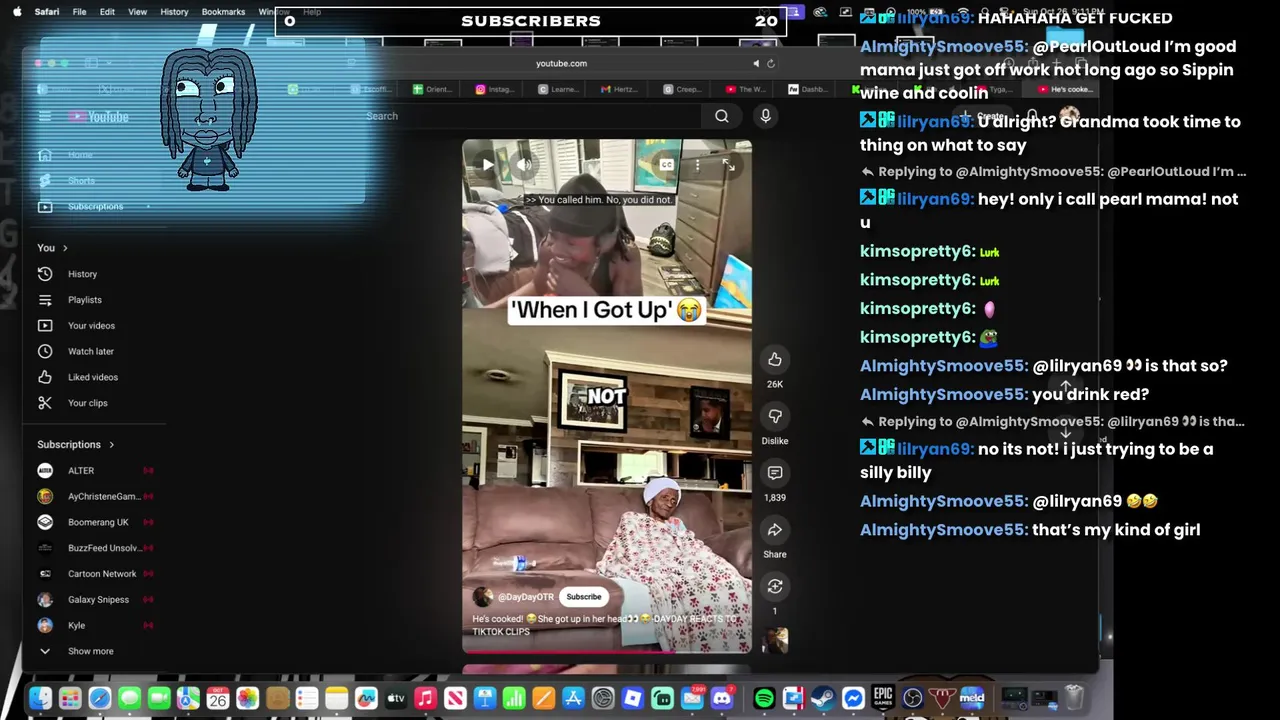Open the channel avatar next to @DayDayOTR

(x=483, y=597)
